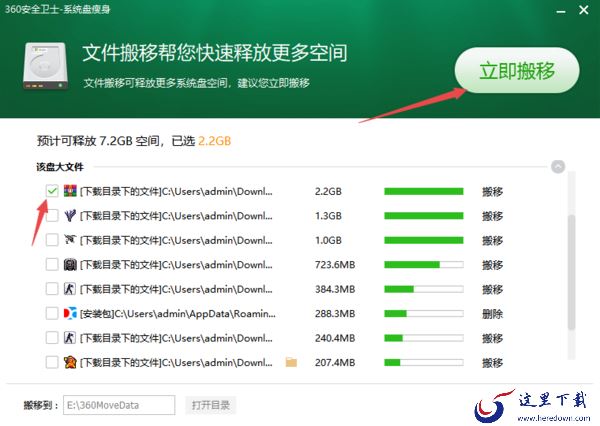Click 搬移 link on the 1.0GB row
Image resolution: width=600 pixels, height=426 pixels.
(492, 240)
